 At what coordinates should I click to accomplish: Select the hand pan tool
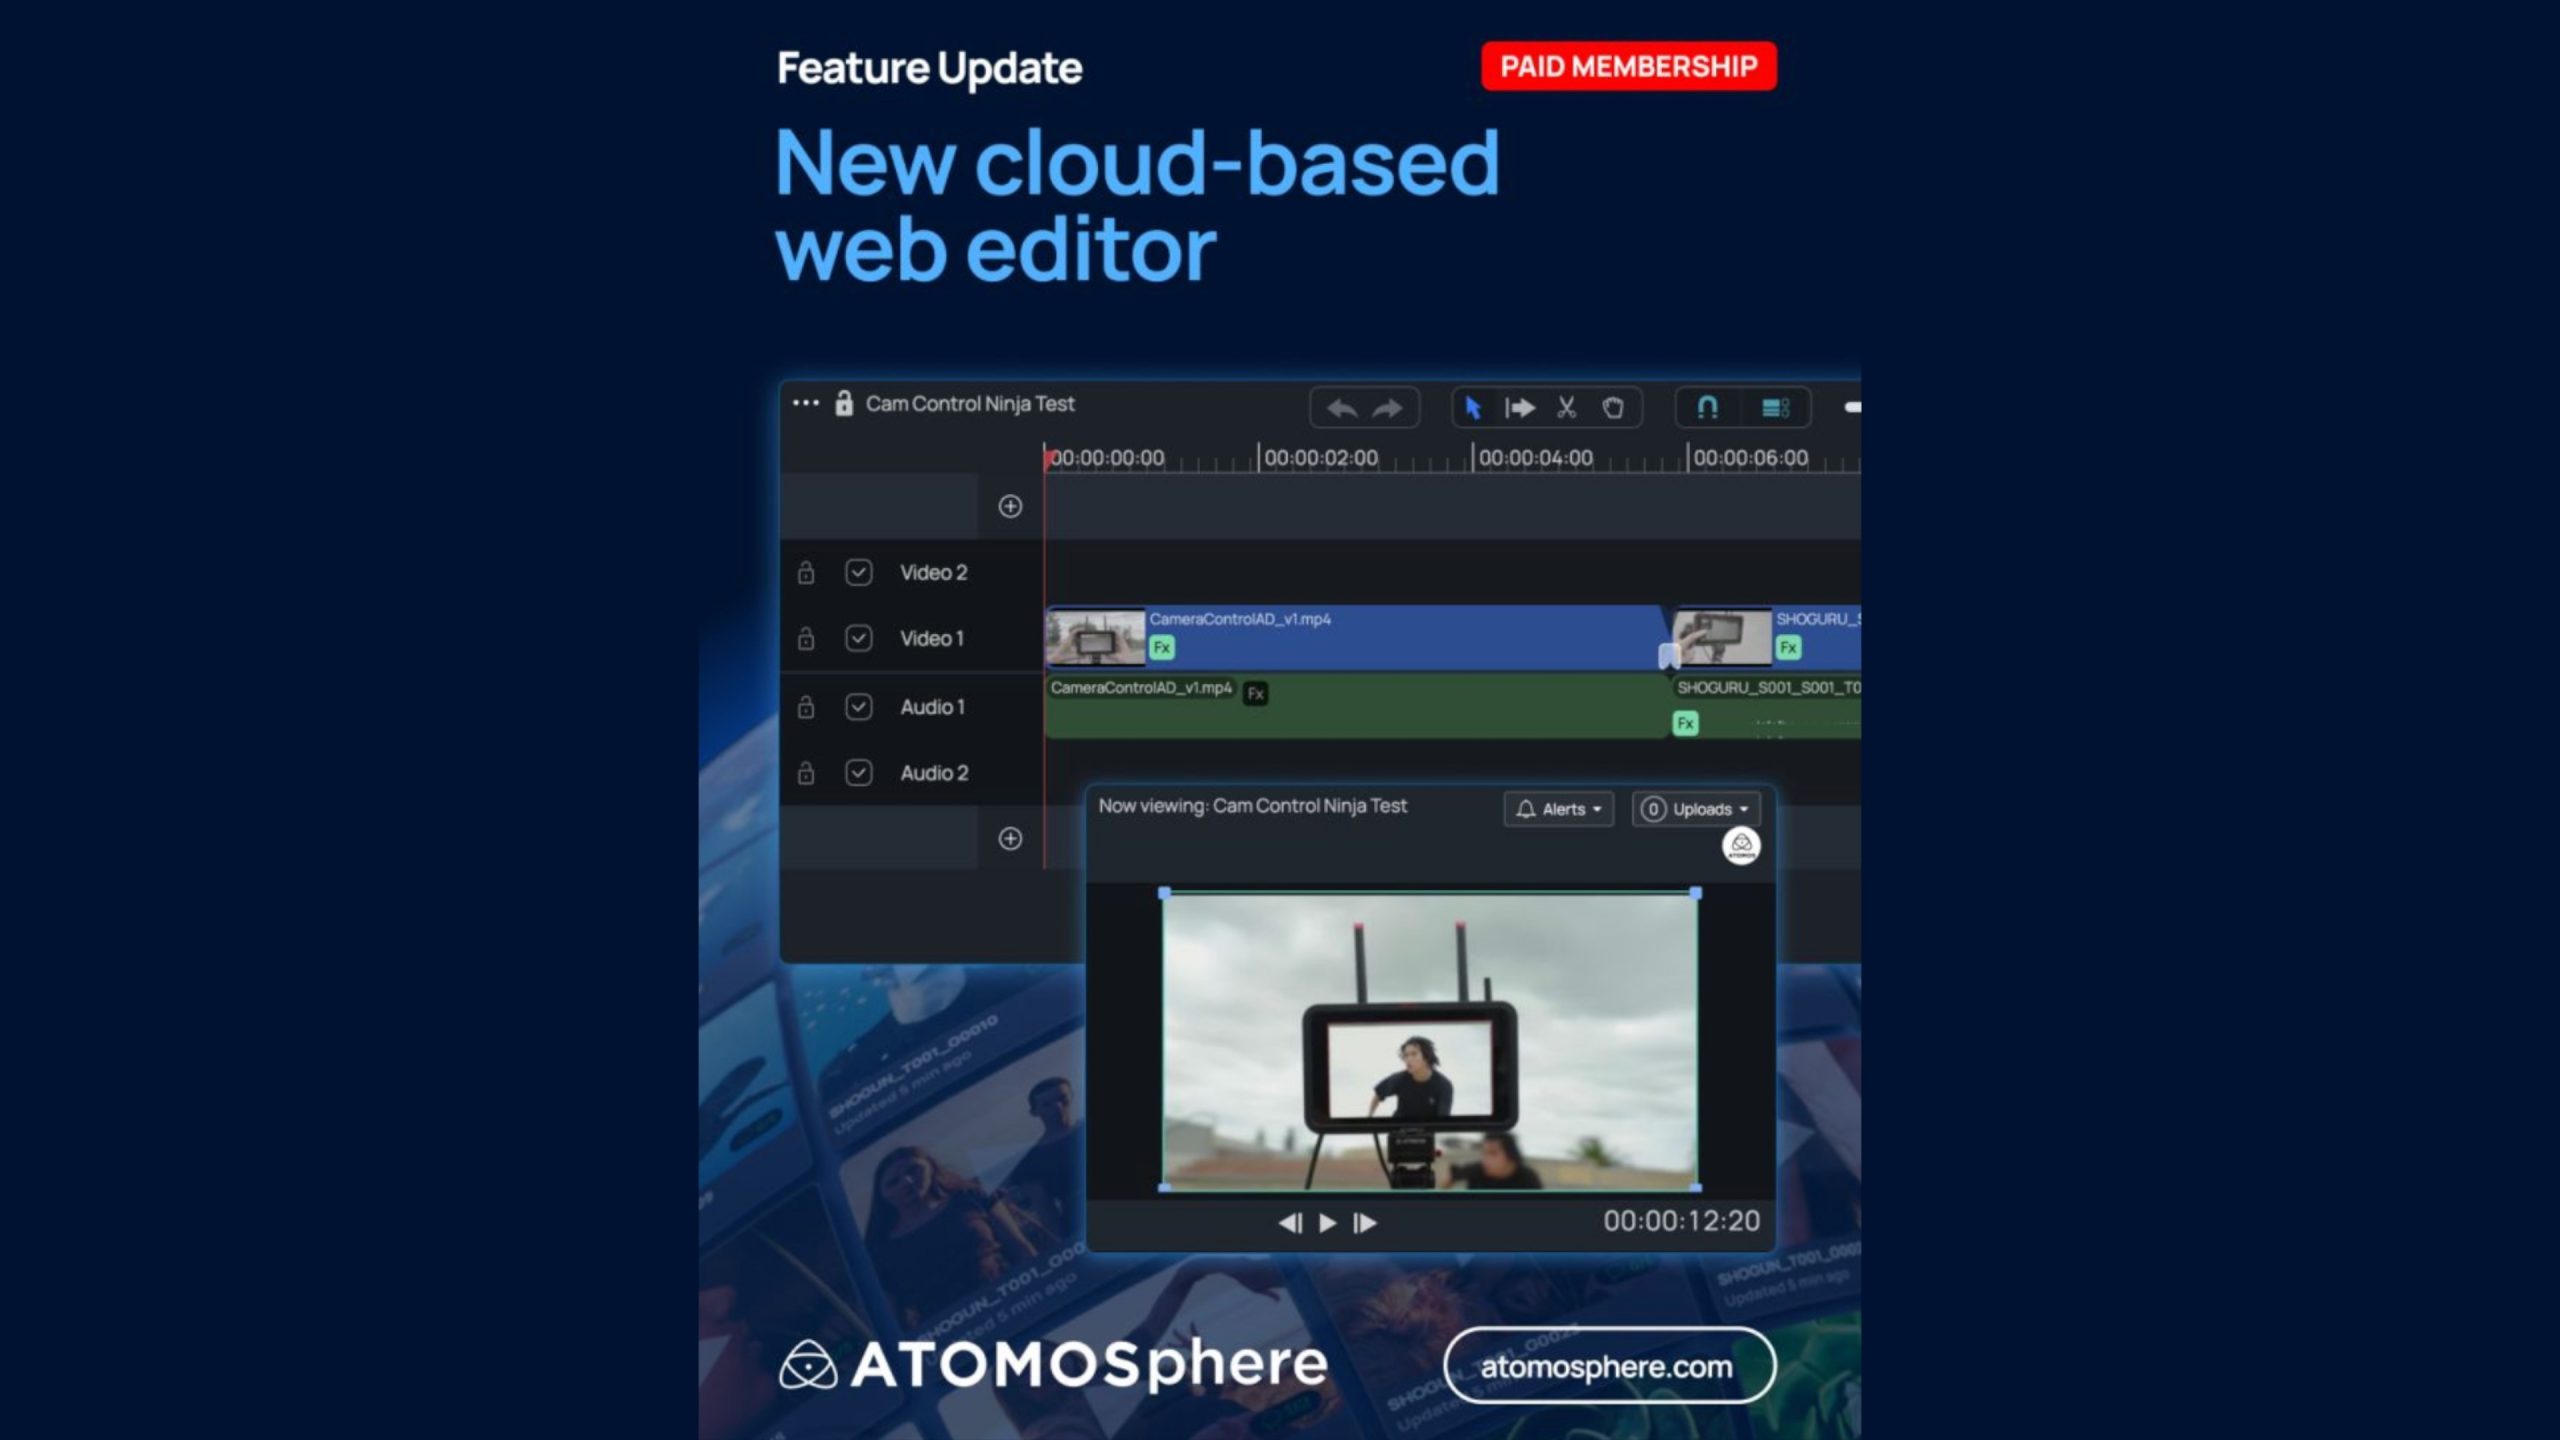pos(1612,408)
